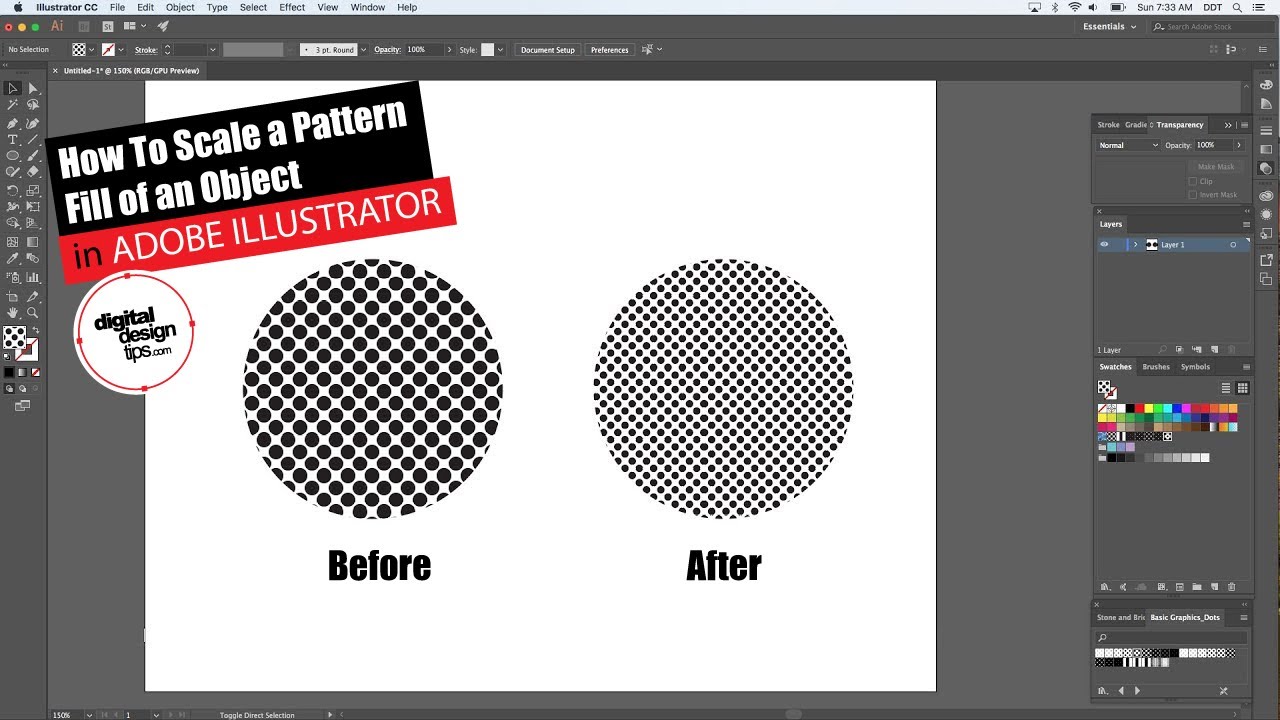This screenshot has height=720, width=1280.
Task: Switch to the Brushes tab
Action: point(1156,367)
